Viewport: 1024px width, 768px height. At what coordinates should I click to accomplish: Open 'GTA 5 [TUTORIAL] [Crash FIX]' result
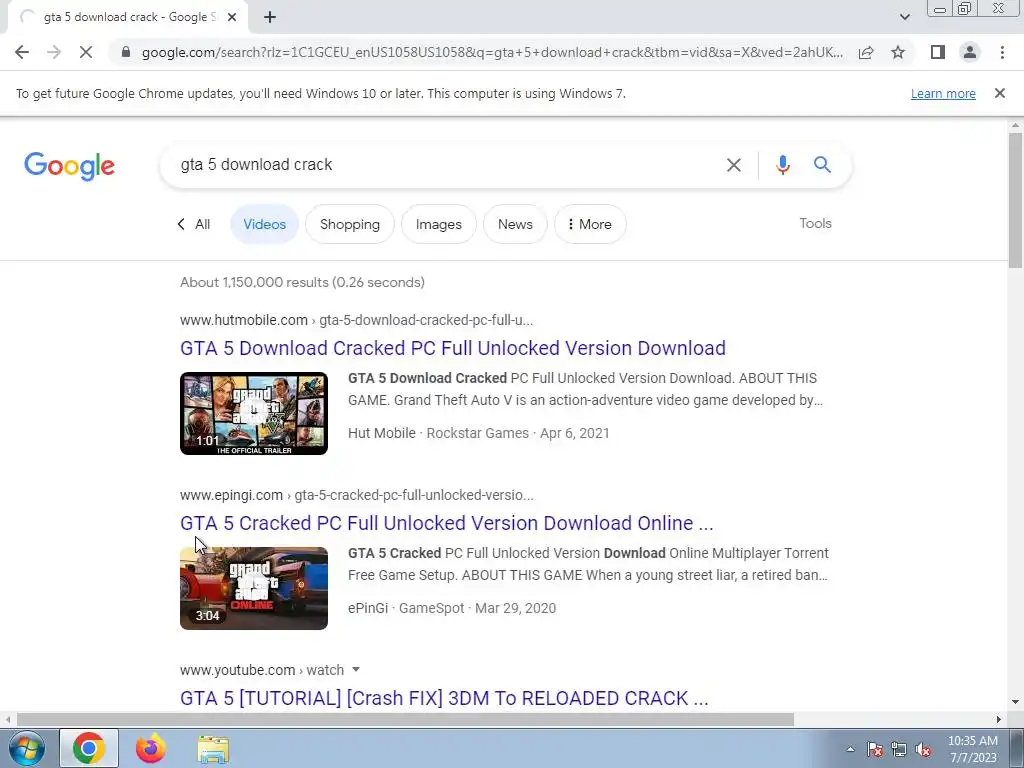tap(444, 698)
